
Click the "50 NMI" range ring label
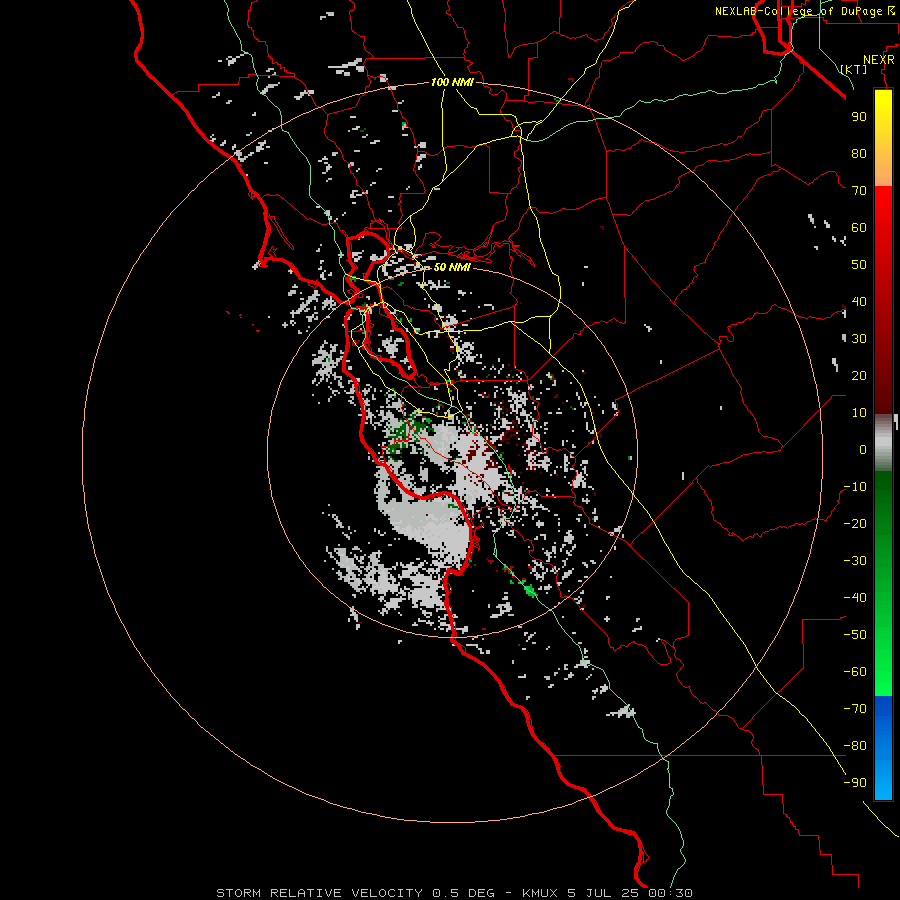[x=452, y=267]
